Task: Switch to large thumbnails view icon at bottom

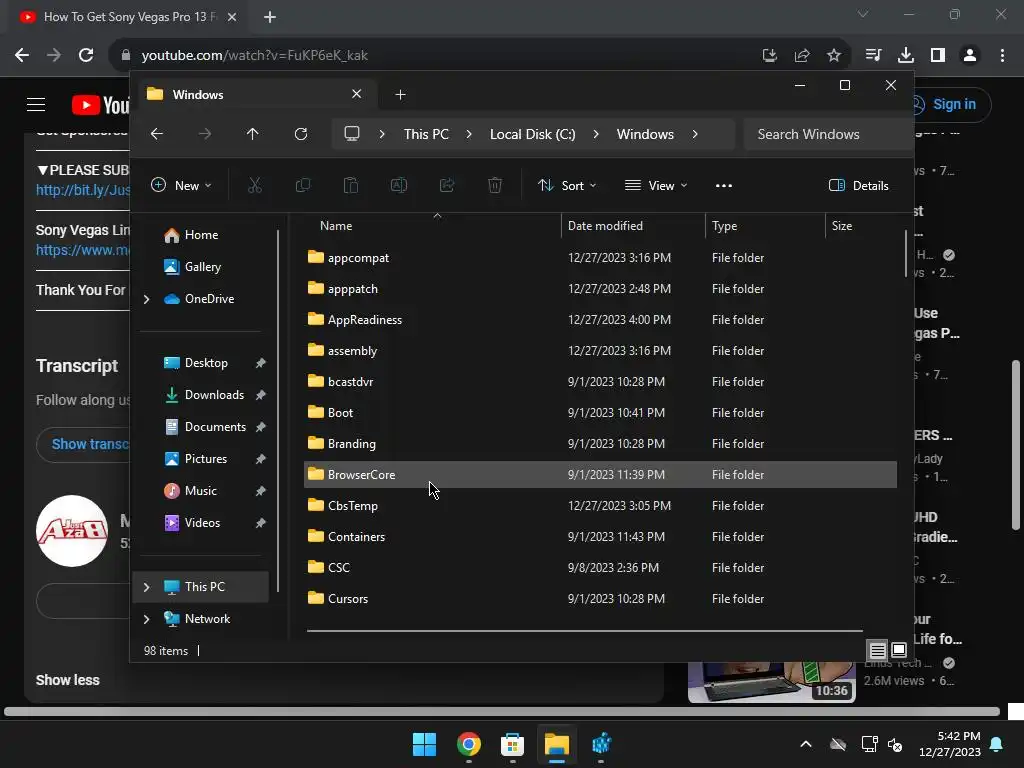Action: click(x=899, y=650)
